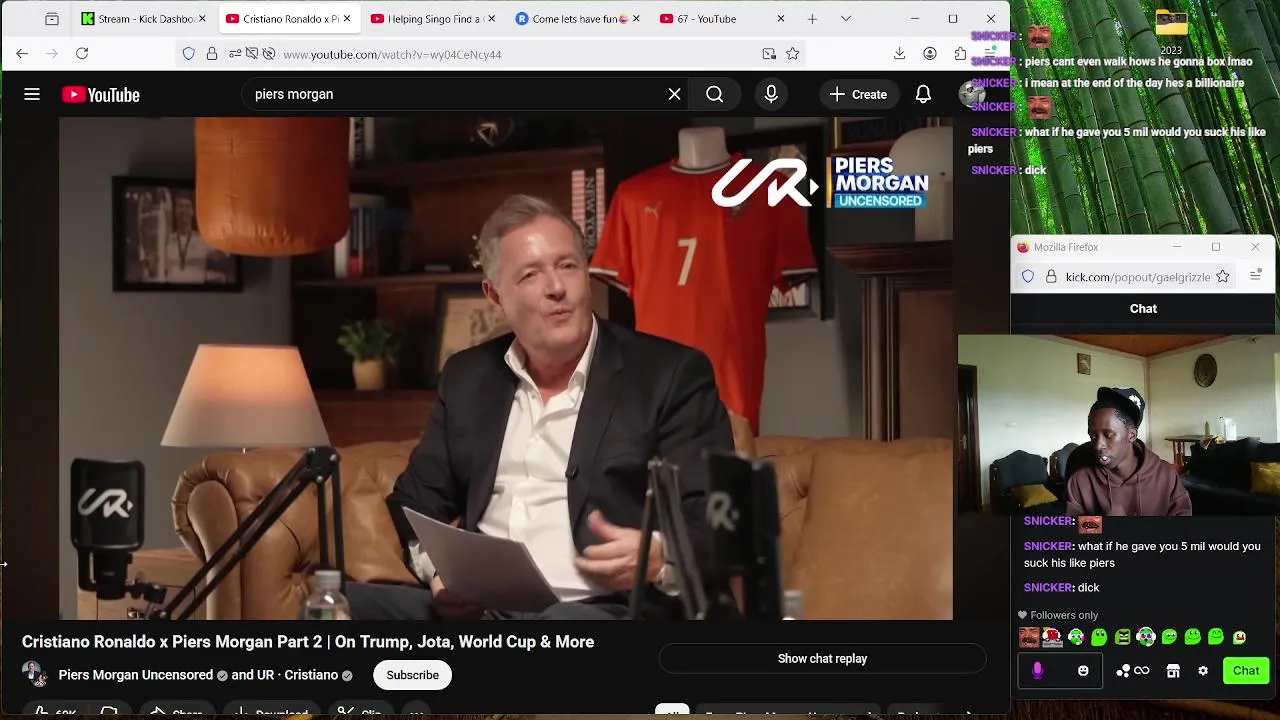
Task: Click the video player showing Piers Morgan
Action: pos(505,368)
